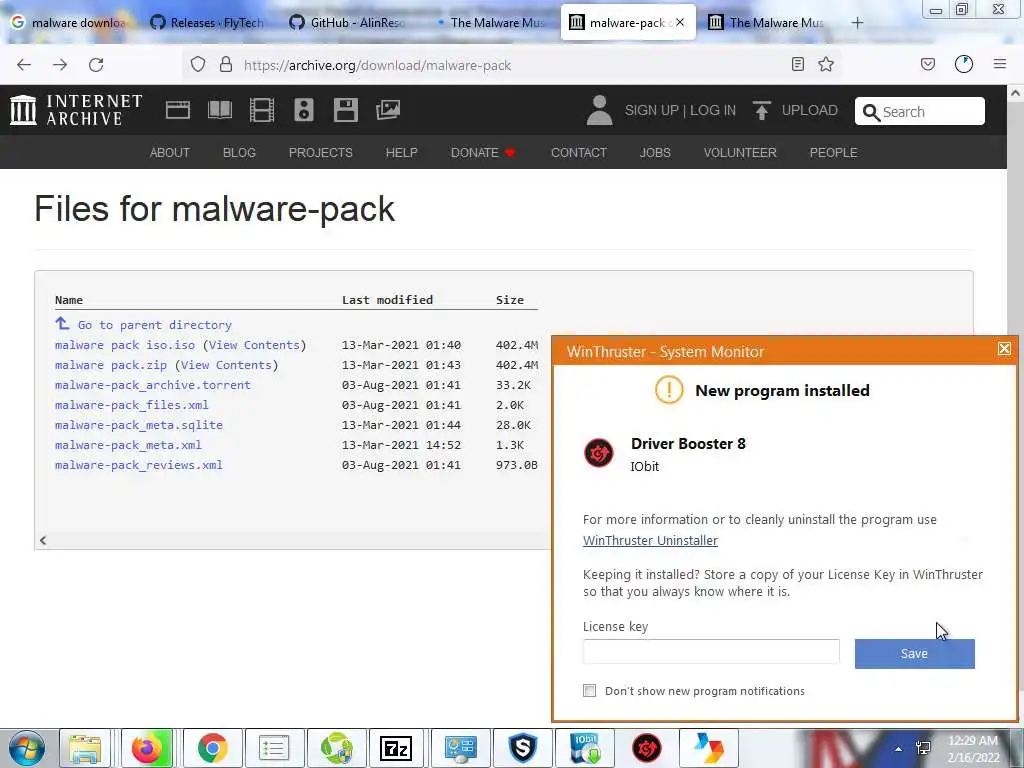Image resolution: width=1024 pixels, height=768 pixels.
Task: Open Windows Start menu
Action: [x=27, y=748]
